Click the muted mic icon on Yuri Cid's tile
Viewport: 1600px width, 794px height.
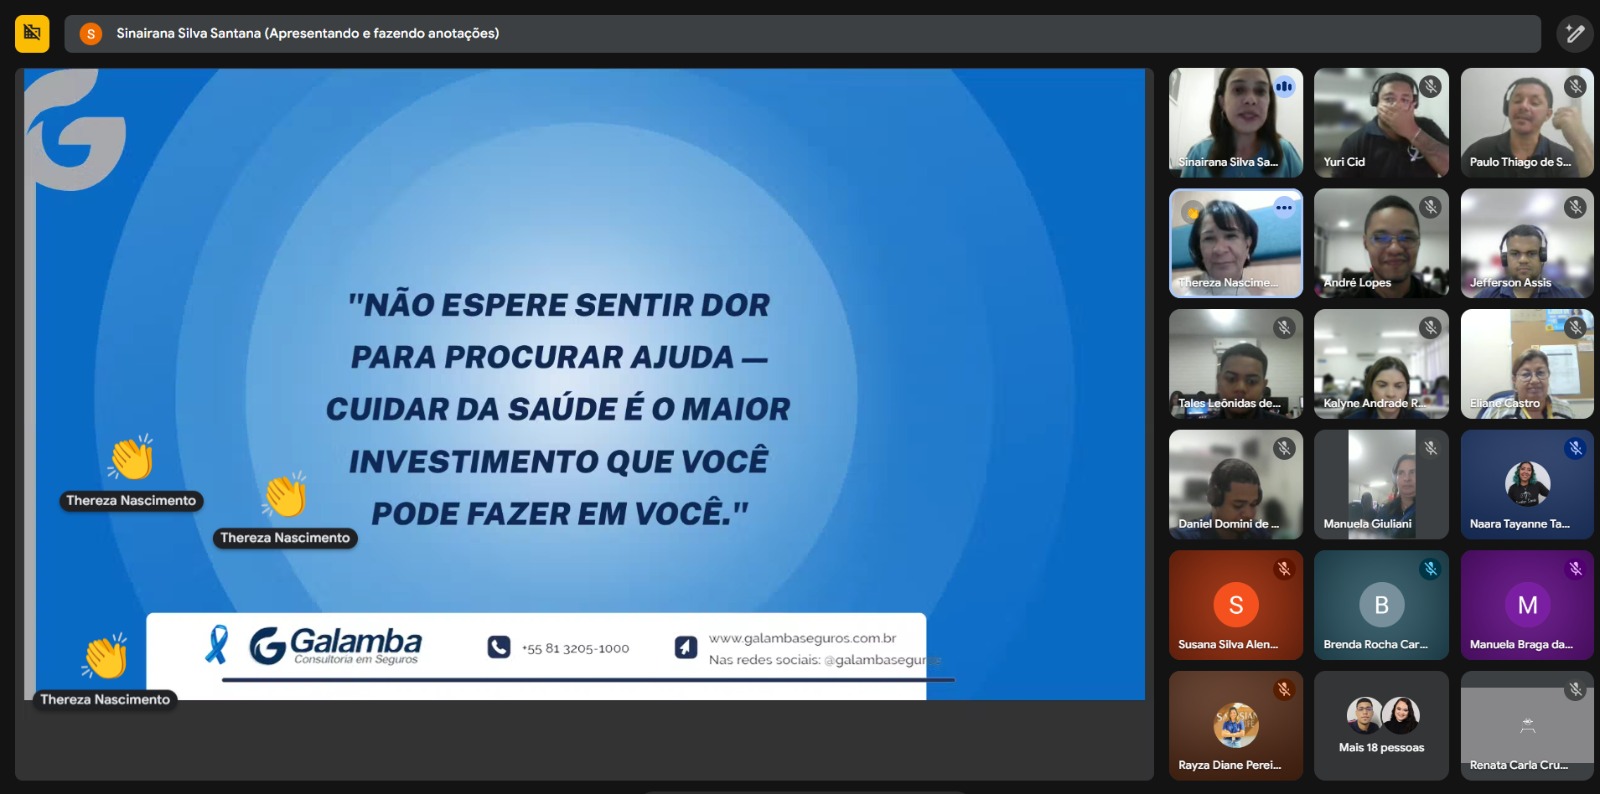pos(1430,87)
